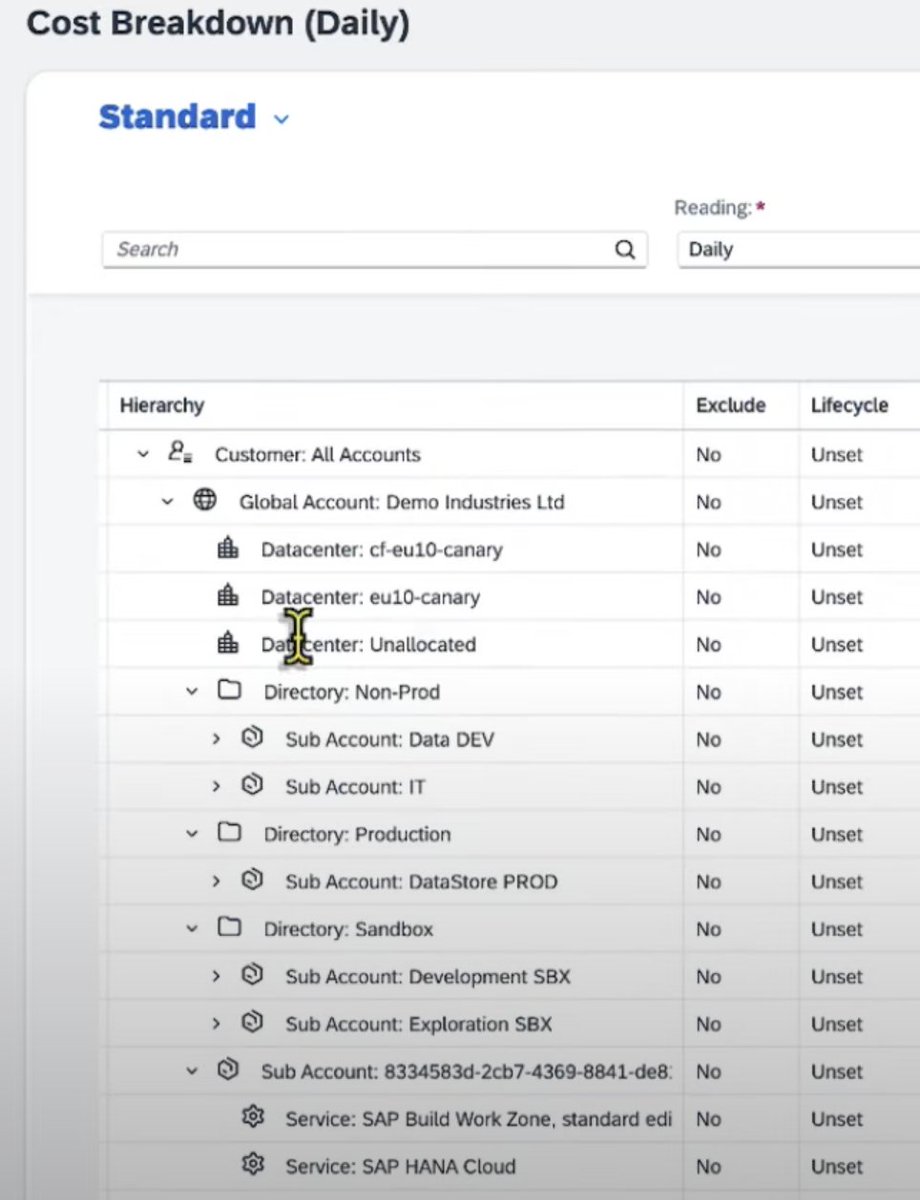Expand Sub Account: IT
Screen dimensions: 920x1200
216,787
